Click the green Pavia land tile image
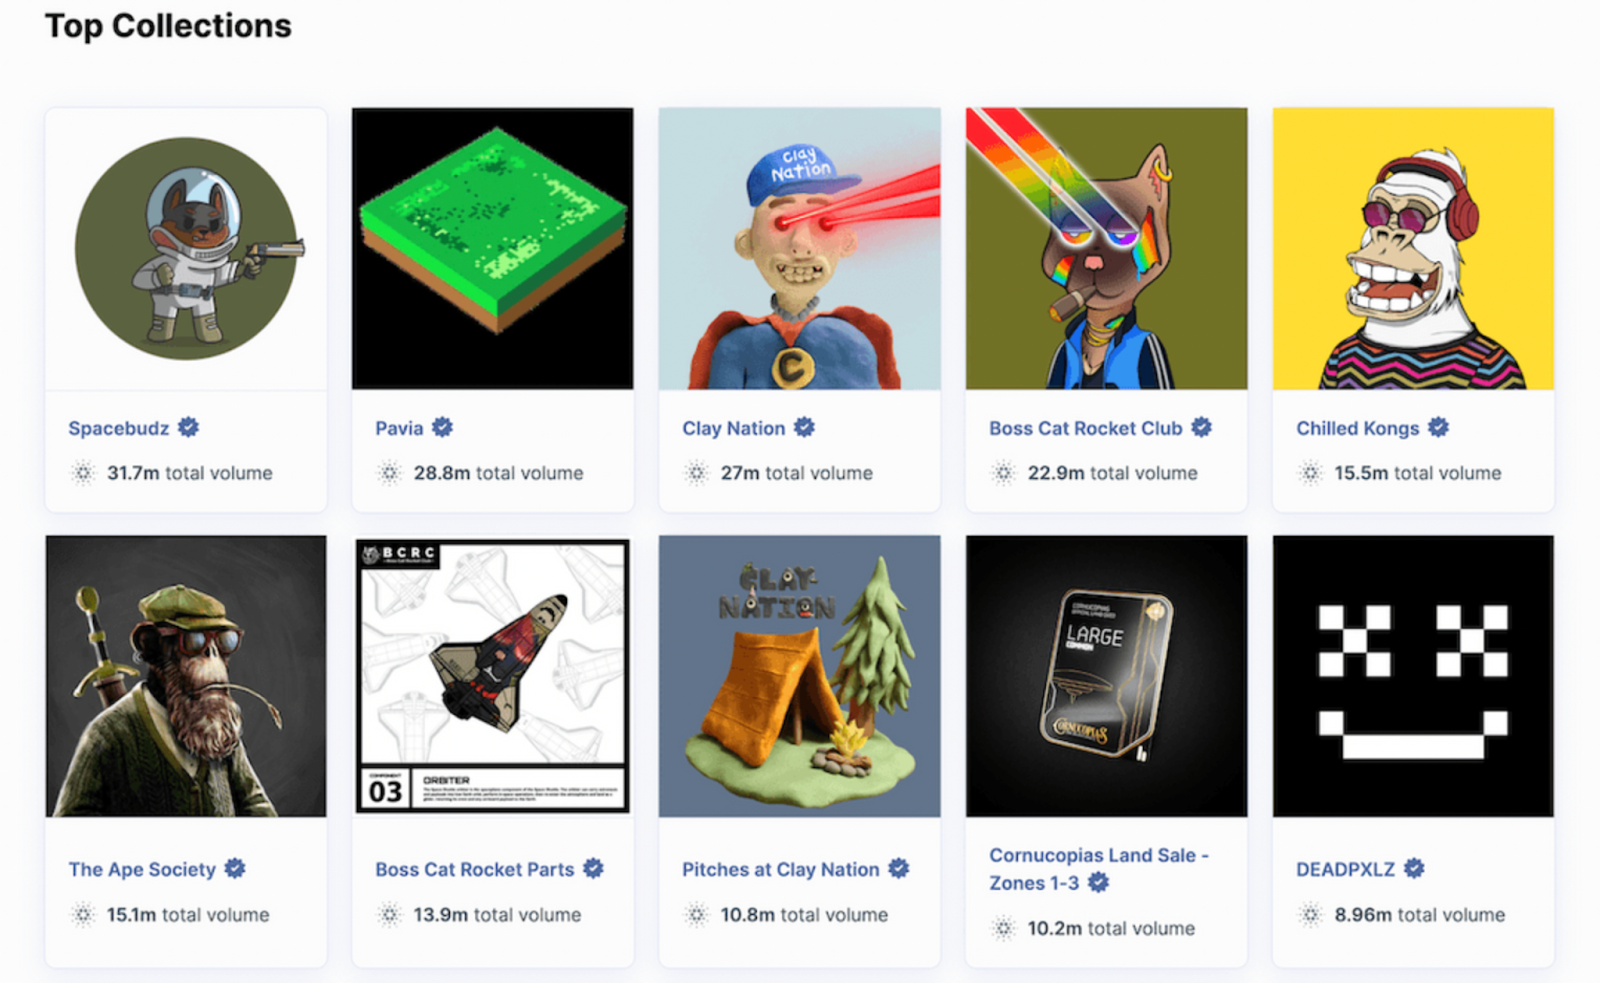1600x983 pixels. coord(492,249)
